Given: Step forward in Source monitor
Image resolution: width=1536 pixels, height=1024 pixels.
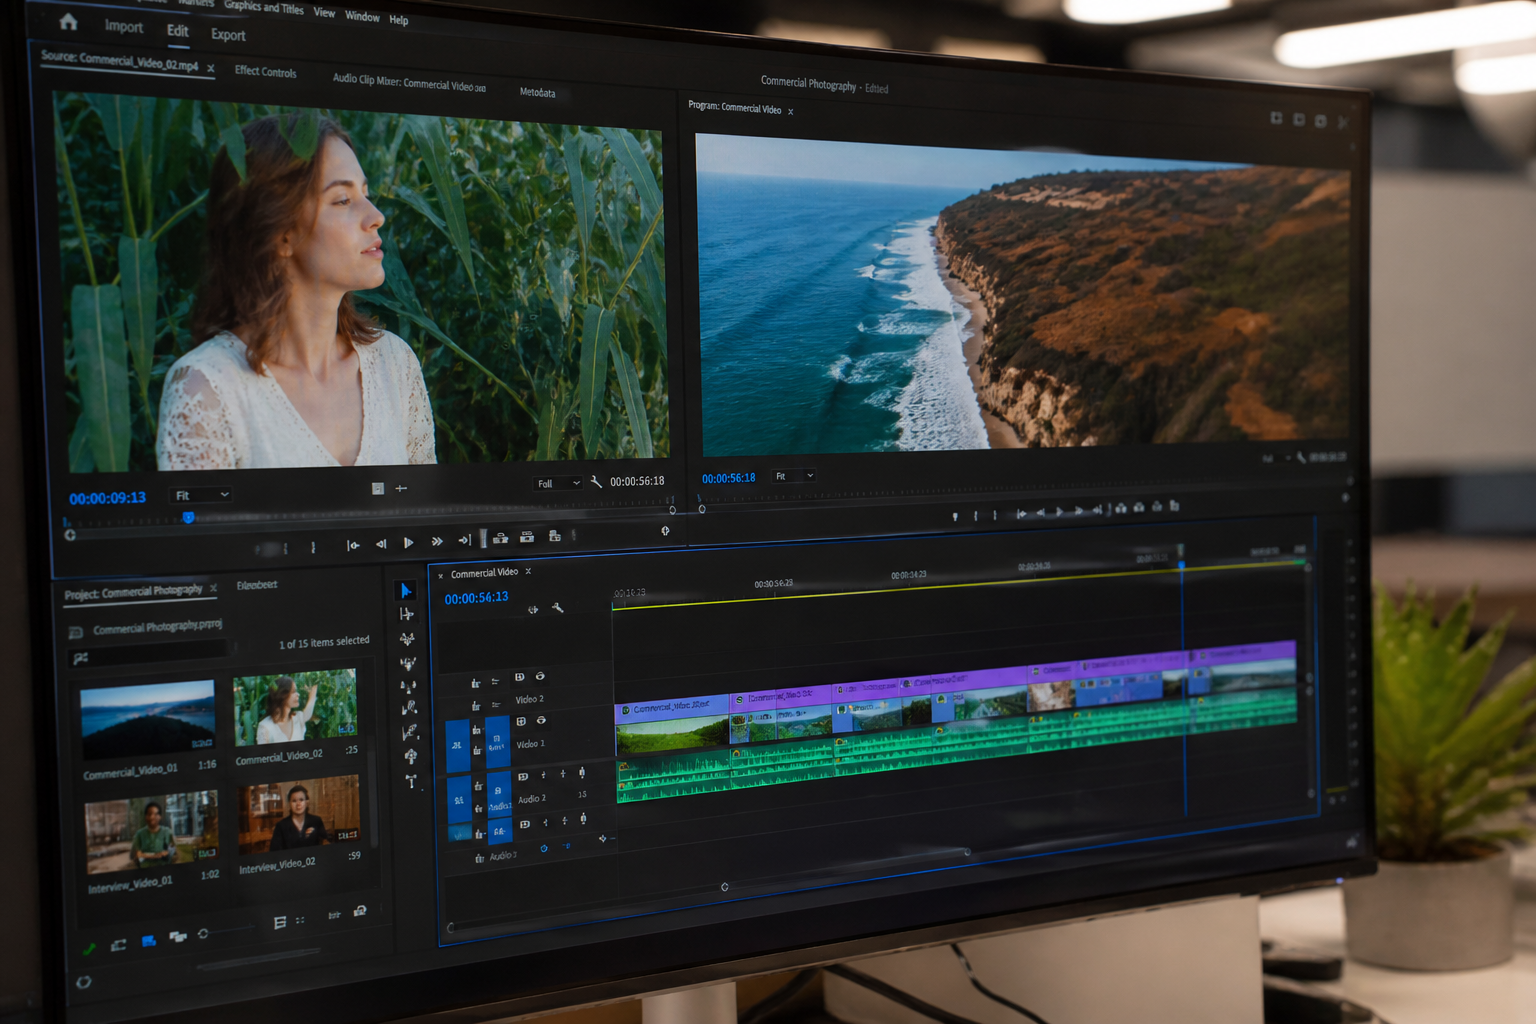Looking at the screenshot, I should click(437, 541).
